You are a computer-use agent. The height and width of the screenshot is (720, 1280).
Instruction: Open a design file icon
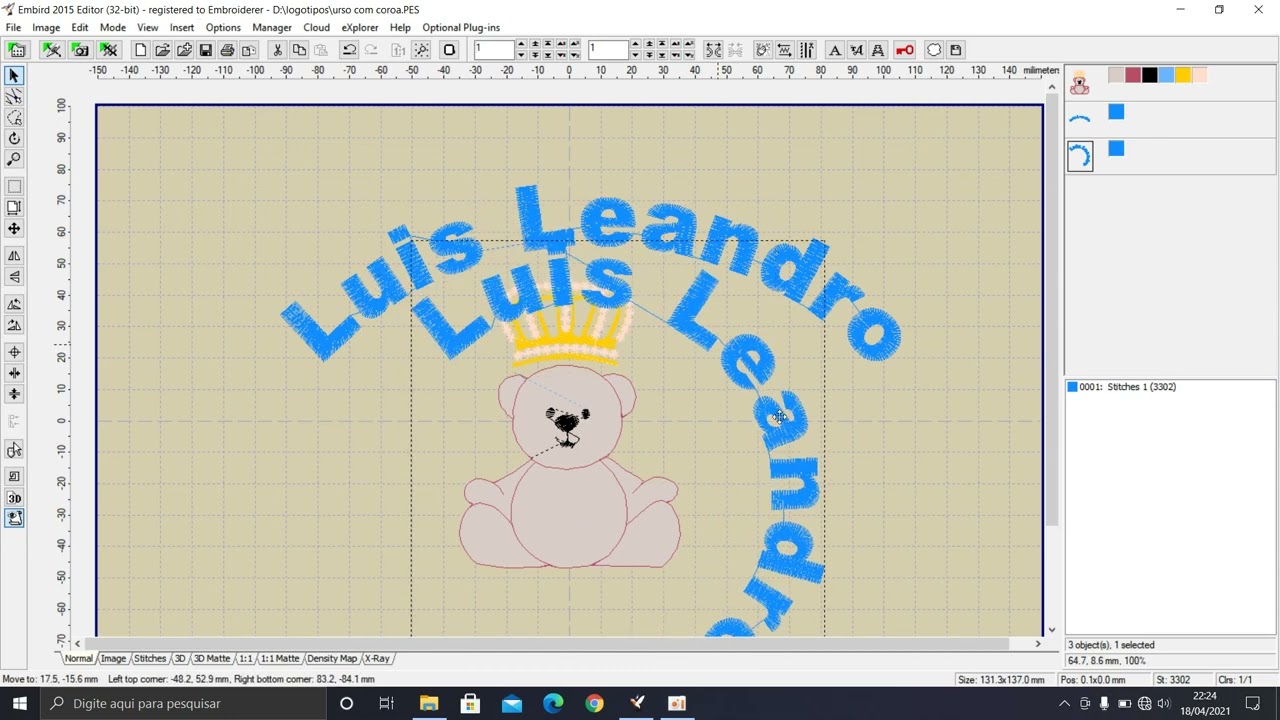[162, 50]
